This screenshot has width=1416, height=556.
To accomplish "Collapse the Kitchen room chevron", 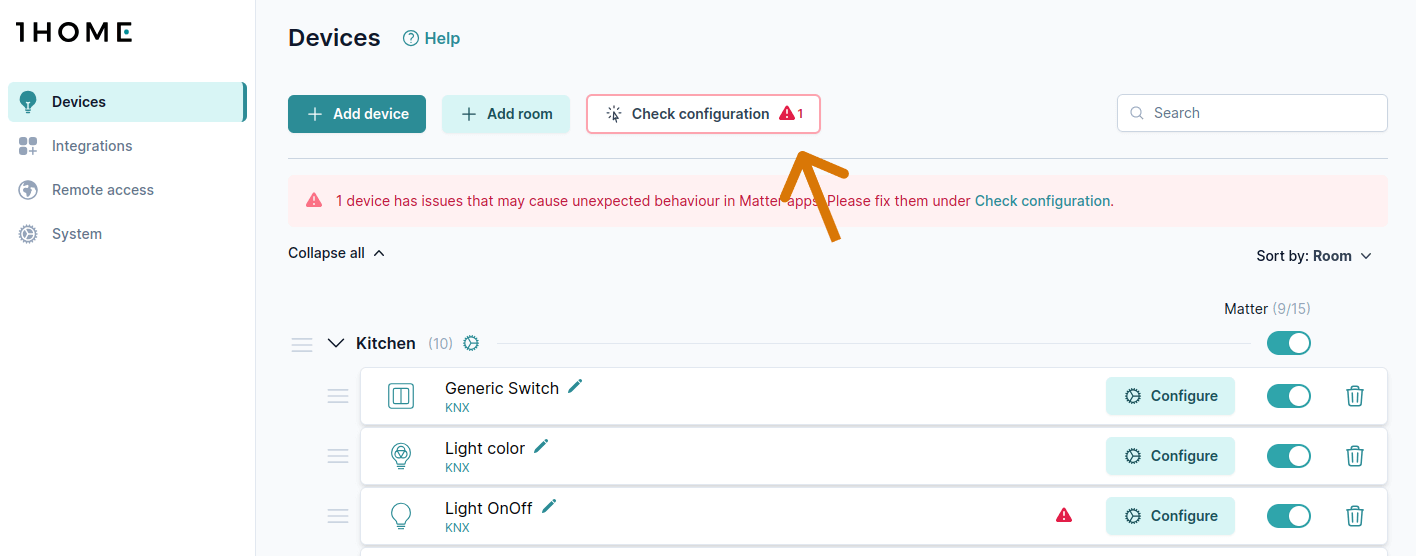I will click(x=335, y=343).
